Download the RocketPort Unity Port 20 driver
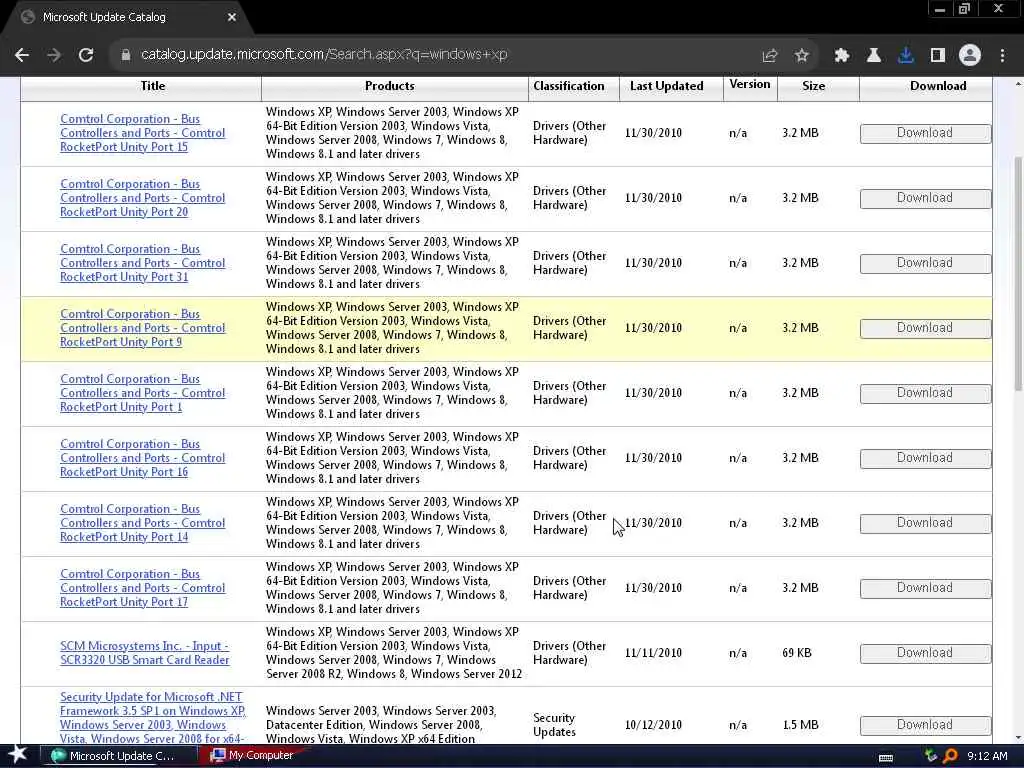This screenshot has height=768, width=1024. click(925, 198)
